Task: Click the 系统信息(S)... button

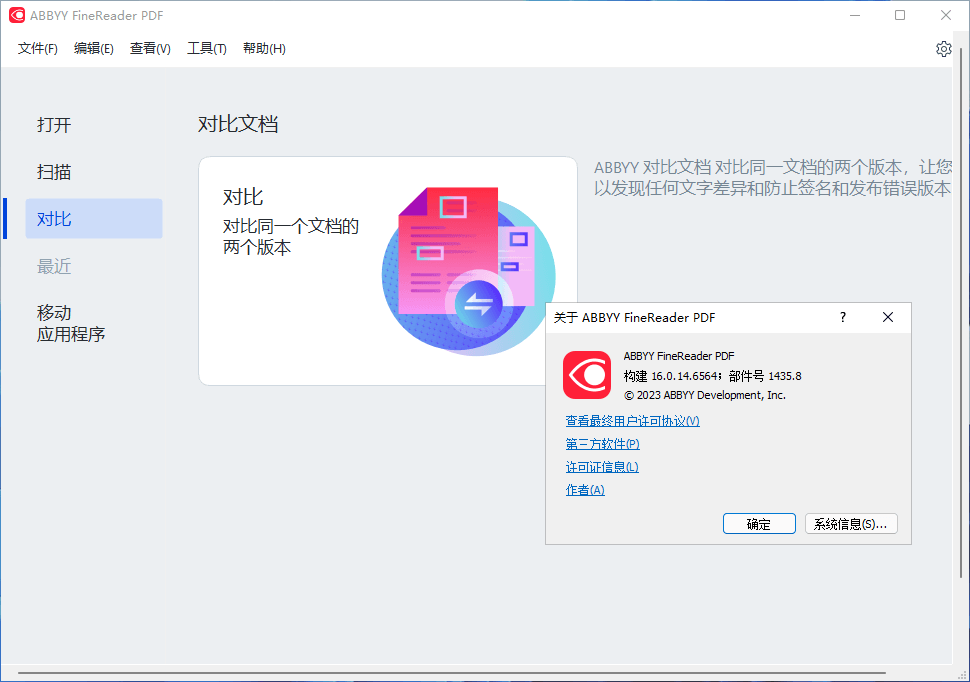Action: point(851,524)
